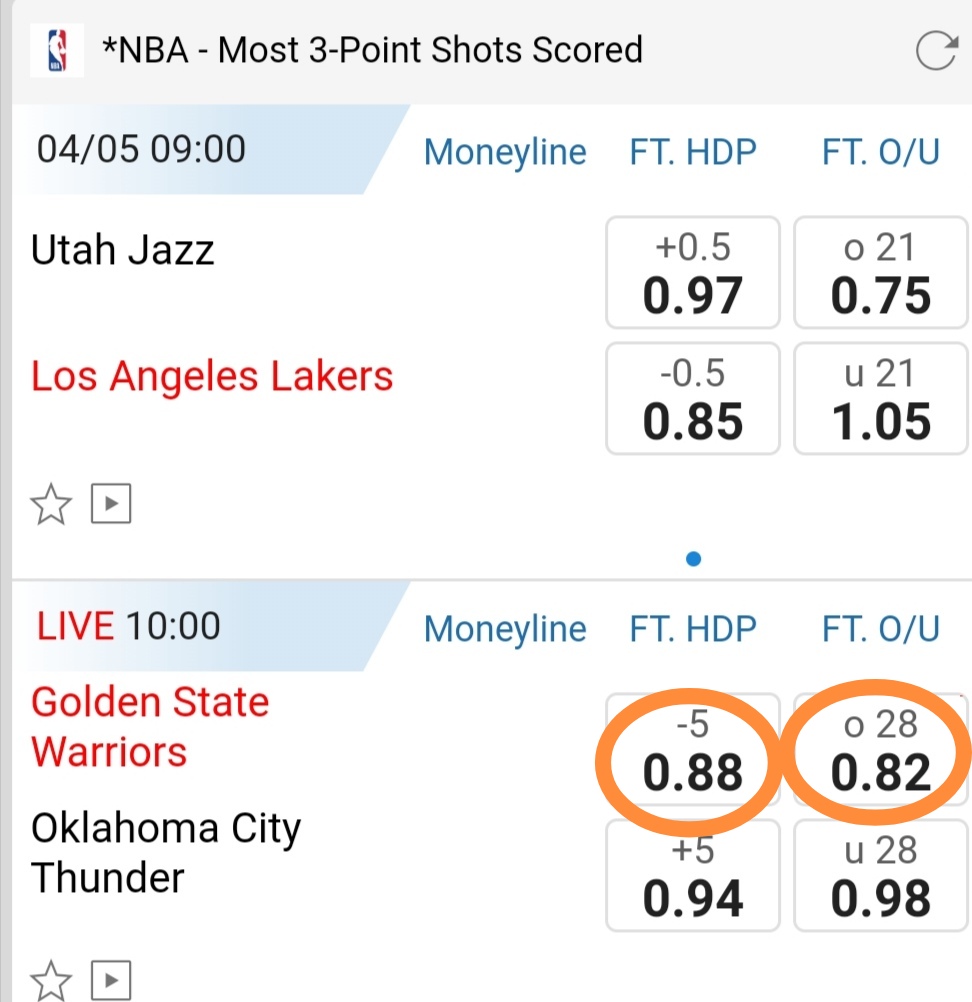This screenshot has height=1002, width=972.
Task: Pick under 21 odds at 1.05
Action: (x=880, y=398)
